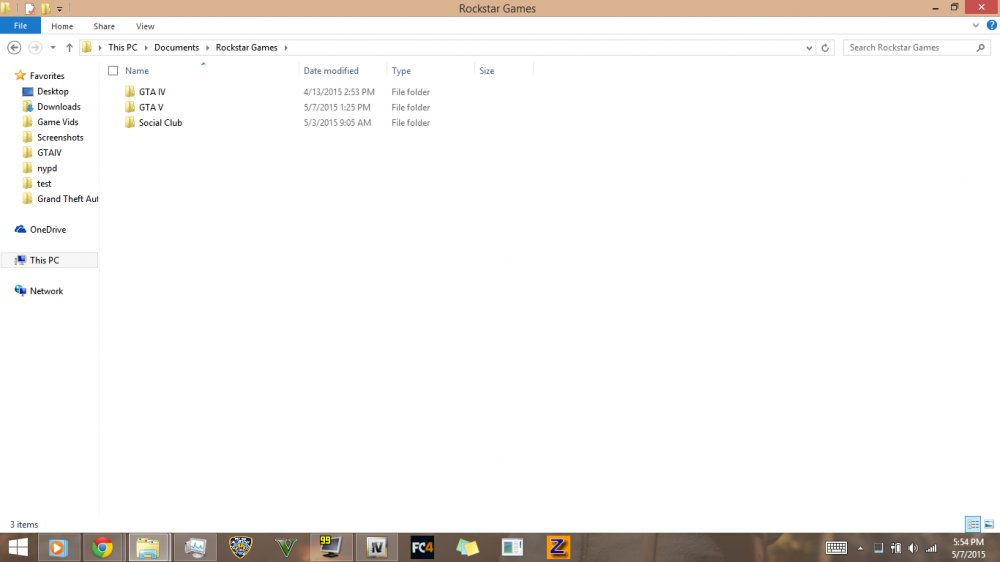Expand the ribbon with the chevron
The height and width of the screenshot is (562, 1000).
tap(976, 26)
